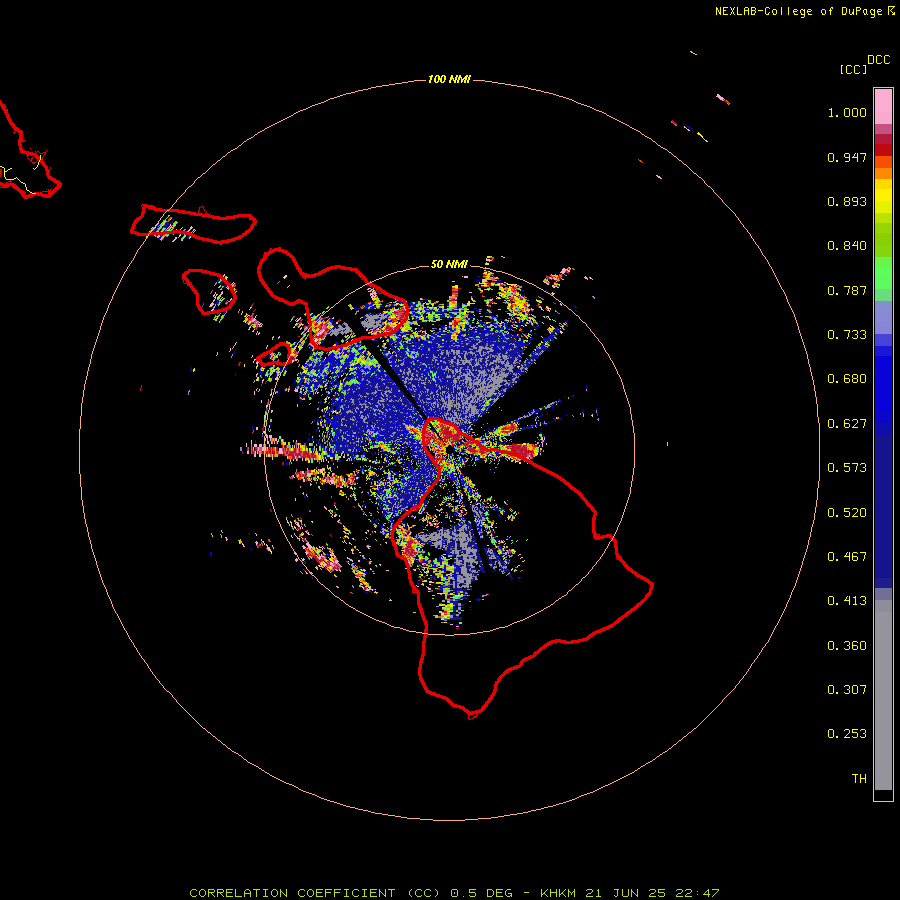Click the [CC] units label

pyautogui.click(x=854, y=69)
